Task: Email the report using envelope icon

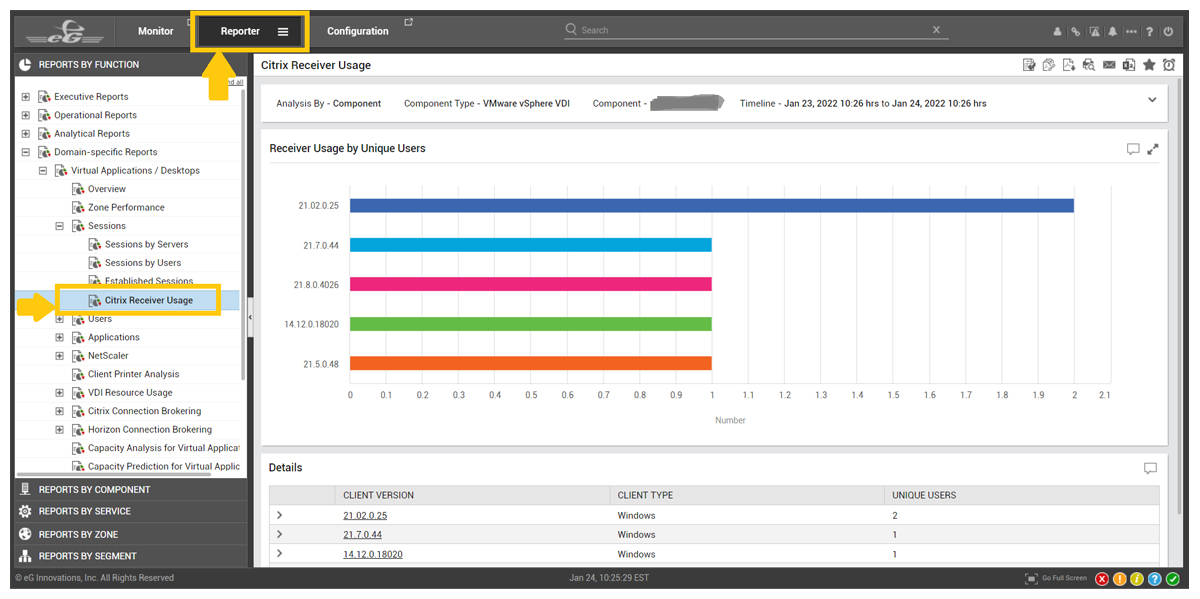Action: point(1109,65)
